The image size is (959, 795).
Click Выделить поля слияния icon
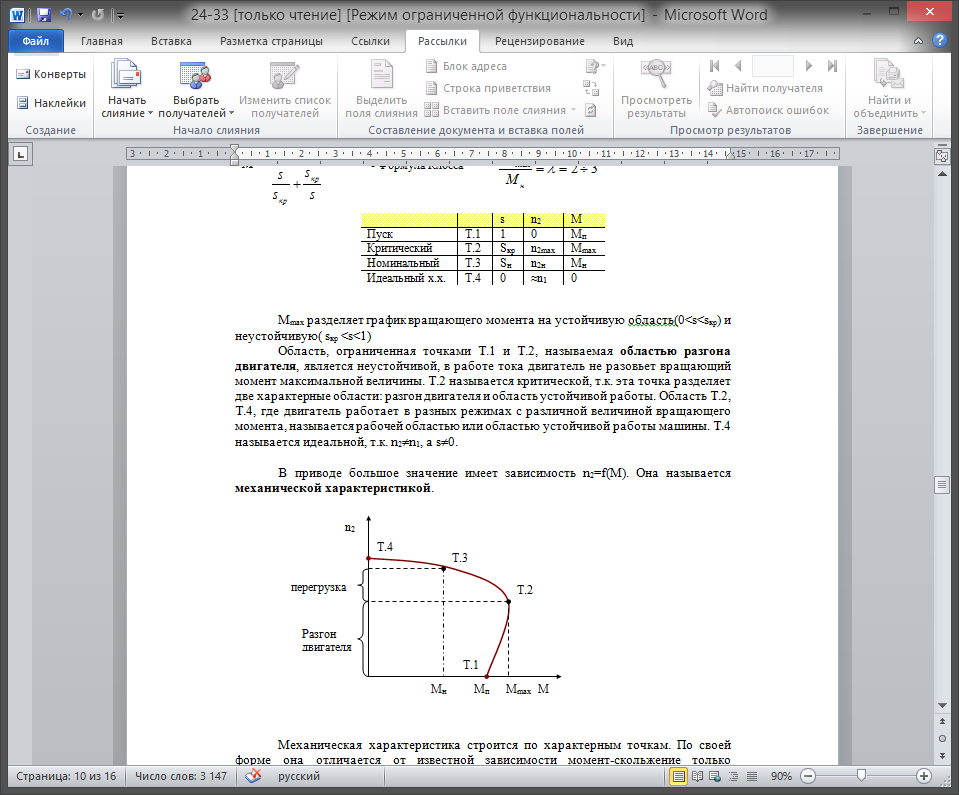[382, 76]
